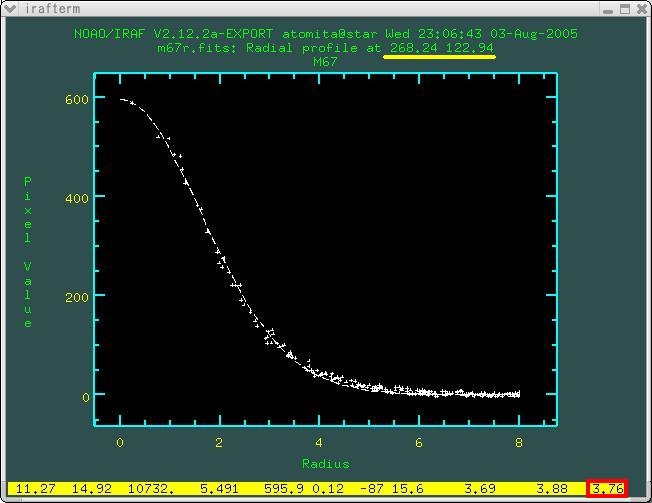Minimize the irafterm window
This screenshot has height=503, width=652.
coord(608,10)
